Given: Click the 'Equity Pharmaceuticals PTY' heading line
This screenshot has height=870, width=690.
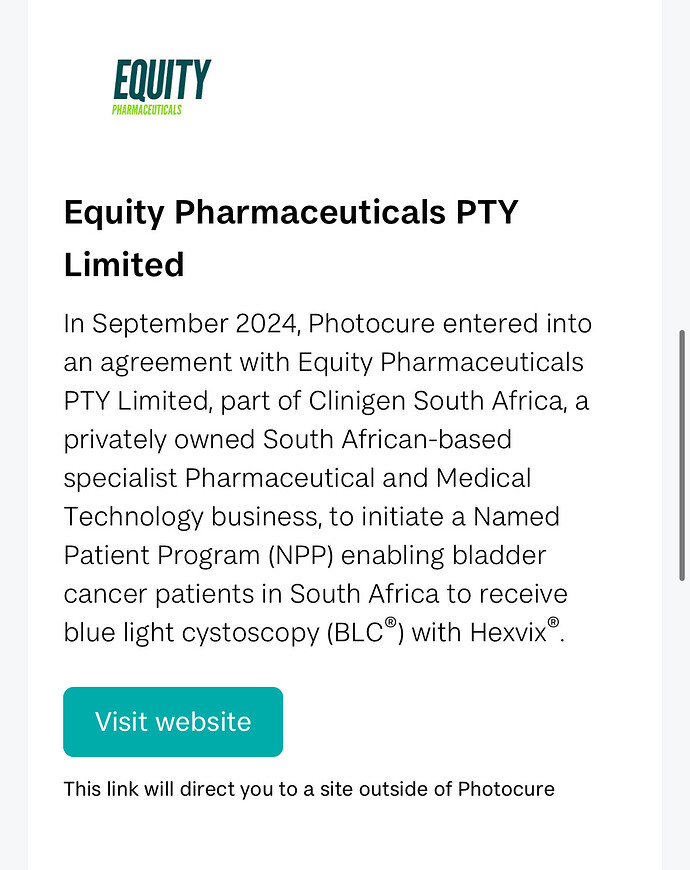Looking at the screenshot, I should coord(291,213).
